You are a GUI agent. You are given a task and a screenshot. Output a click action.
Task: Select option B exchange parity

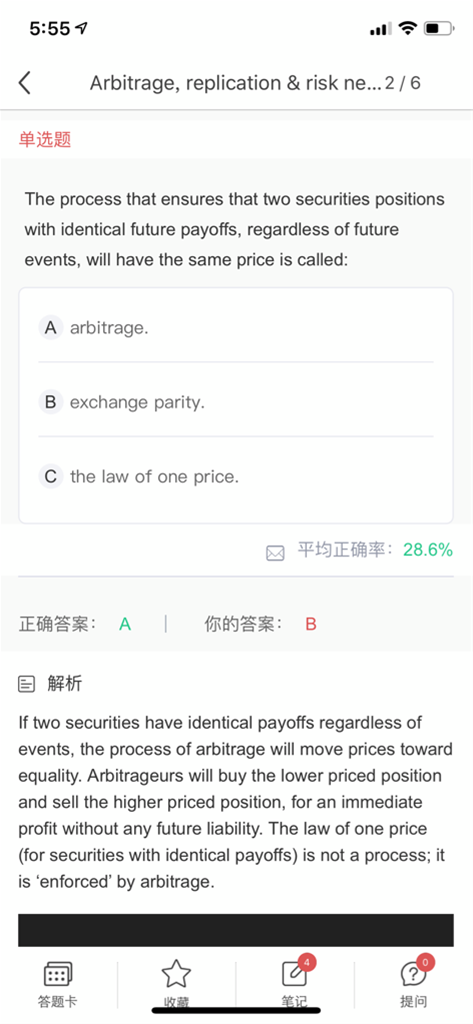[236, 402]
